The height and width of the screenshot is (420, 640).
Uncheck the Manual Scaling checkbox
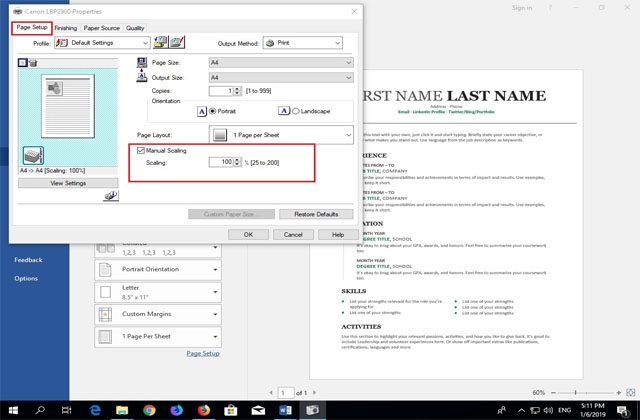[141, 150]
